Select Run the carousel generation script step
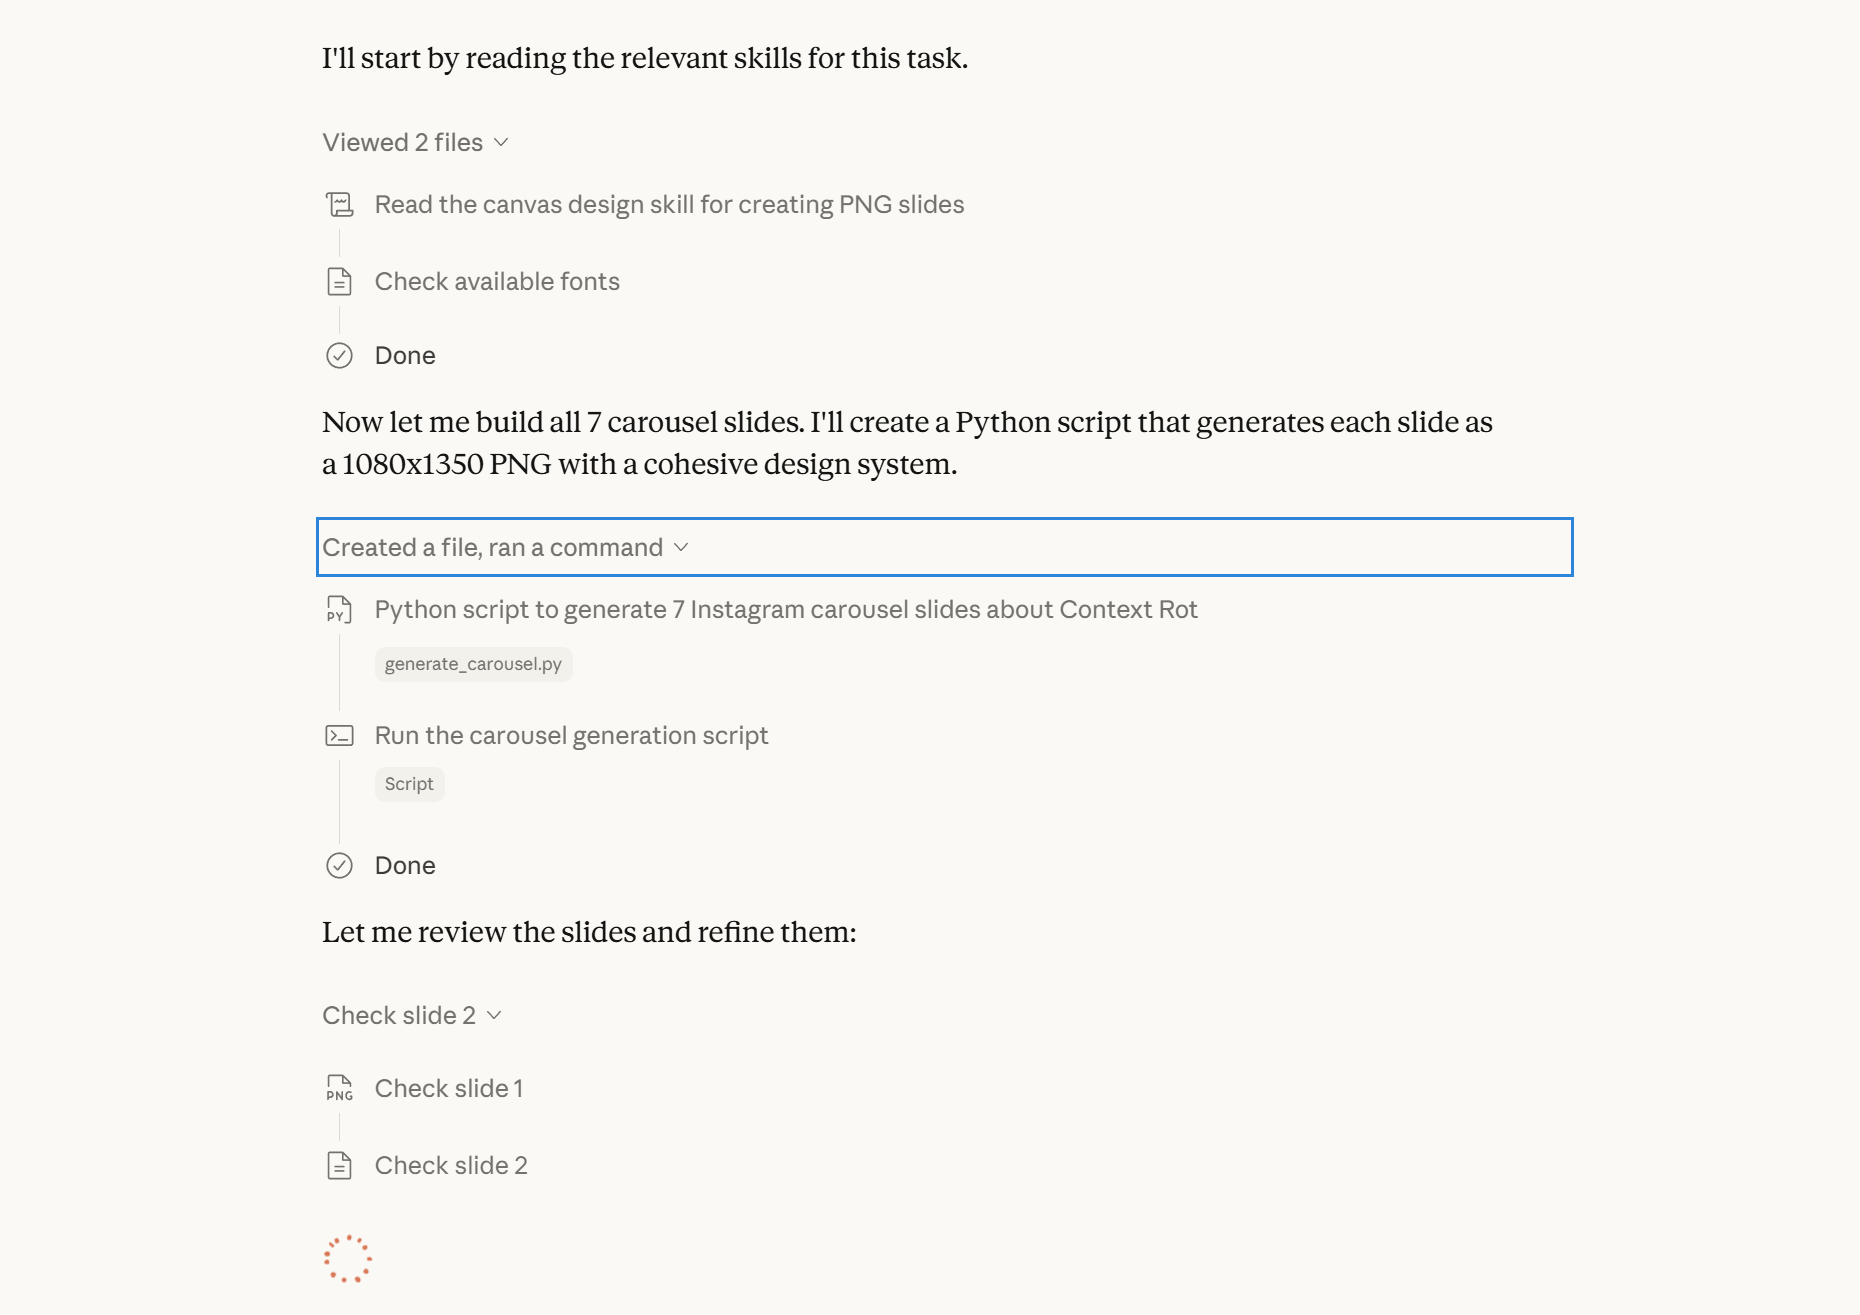The image size is (1860, 1315). (x=571, y=736)
